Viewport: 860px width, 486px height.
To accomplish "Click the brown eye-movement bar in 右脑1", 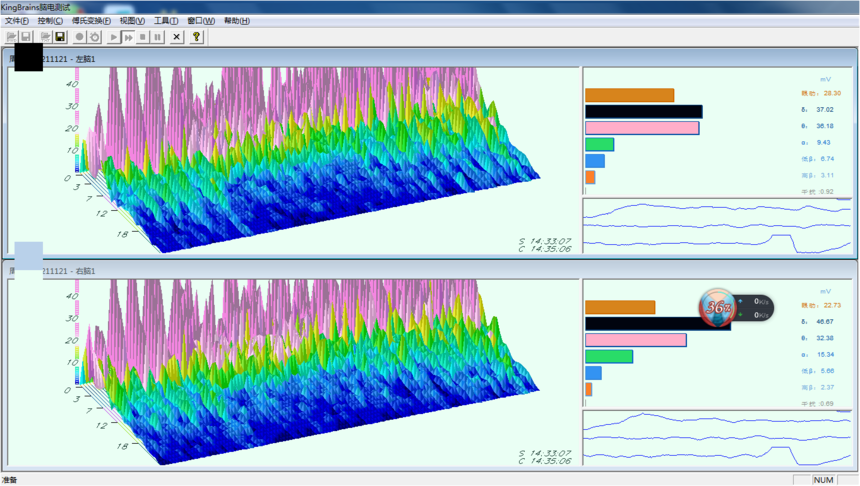I will [x=620, y=307].
